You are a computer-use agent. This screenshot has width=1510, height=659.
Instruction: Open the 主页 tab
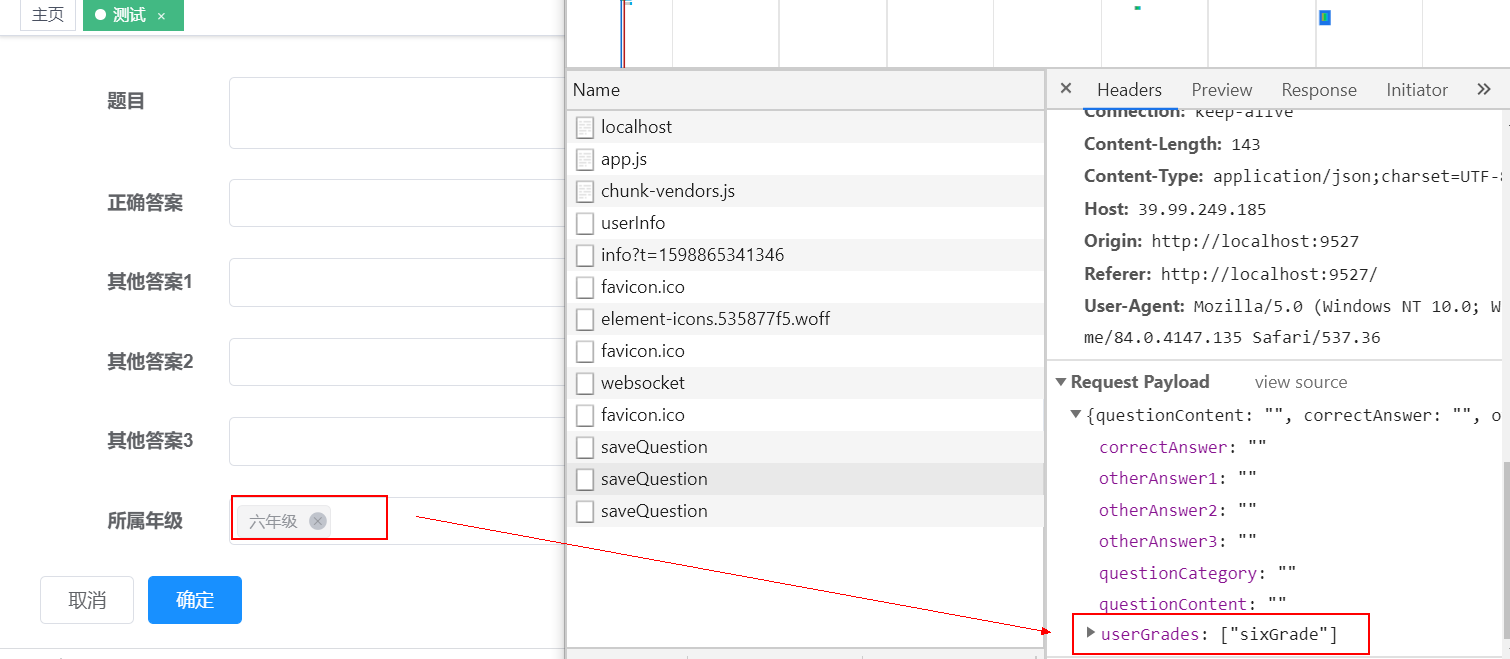pyautogui.click(x=48, y=16)
